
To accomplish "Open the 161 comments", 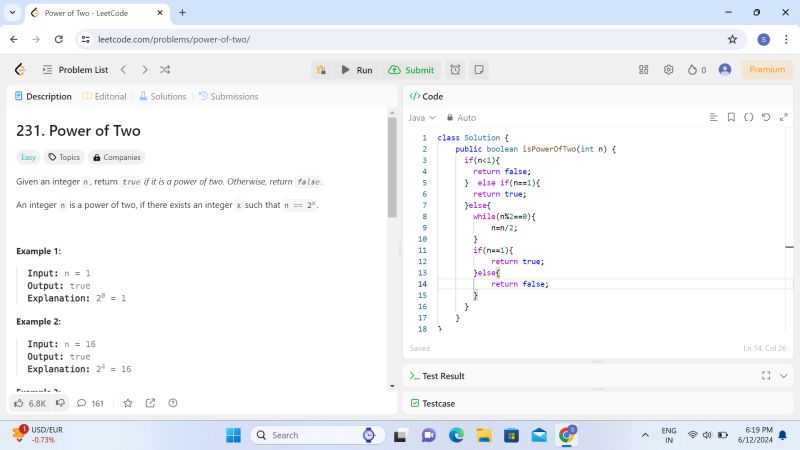I will (90, 403).
